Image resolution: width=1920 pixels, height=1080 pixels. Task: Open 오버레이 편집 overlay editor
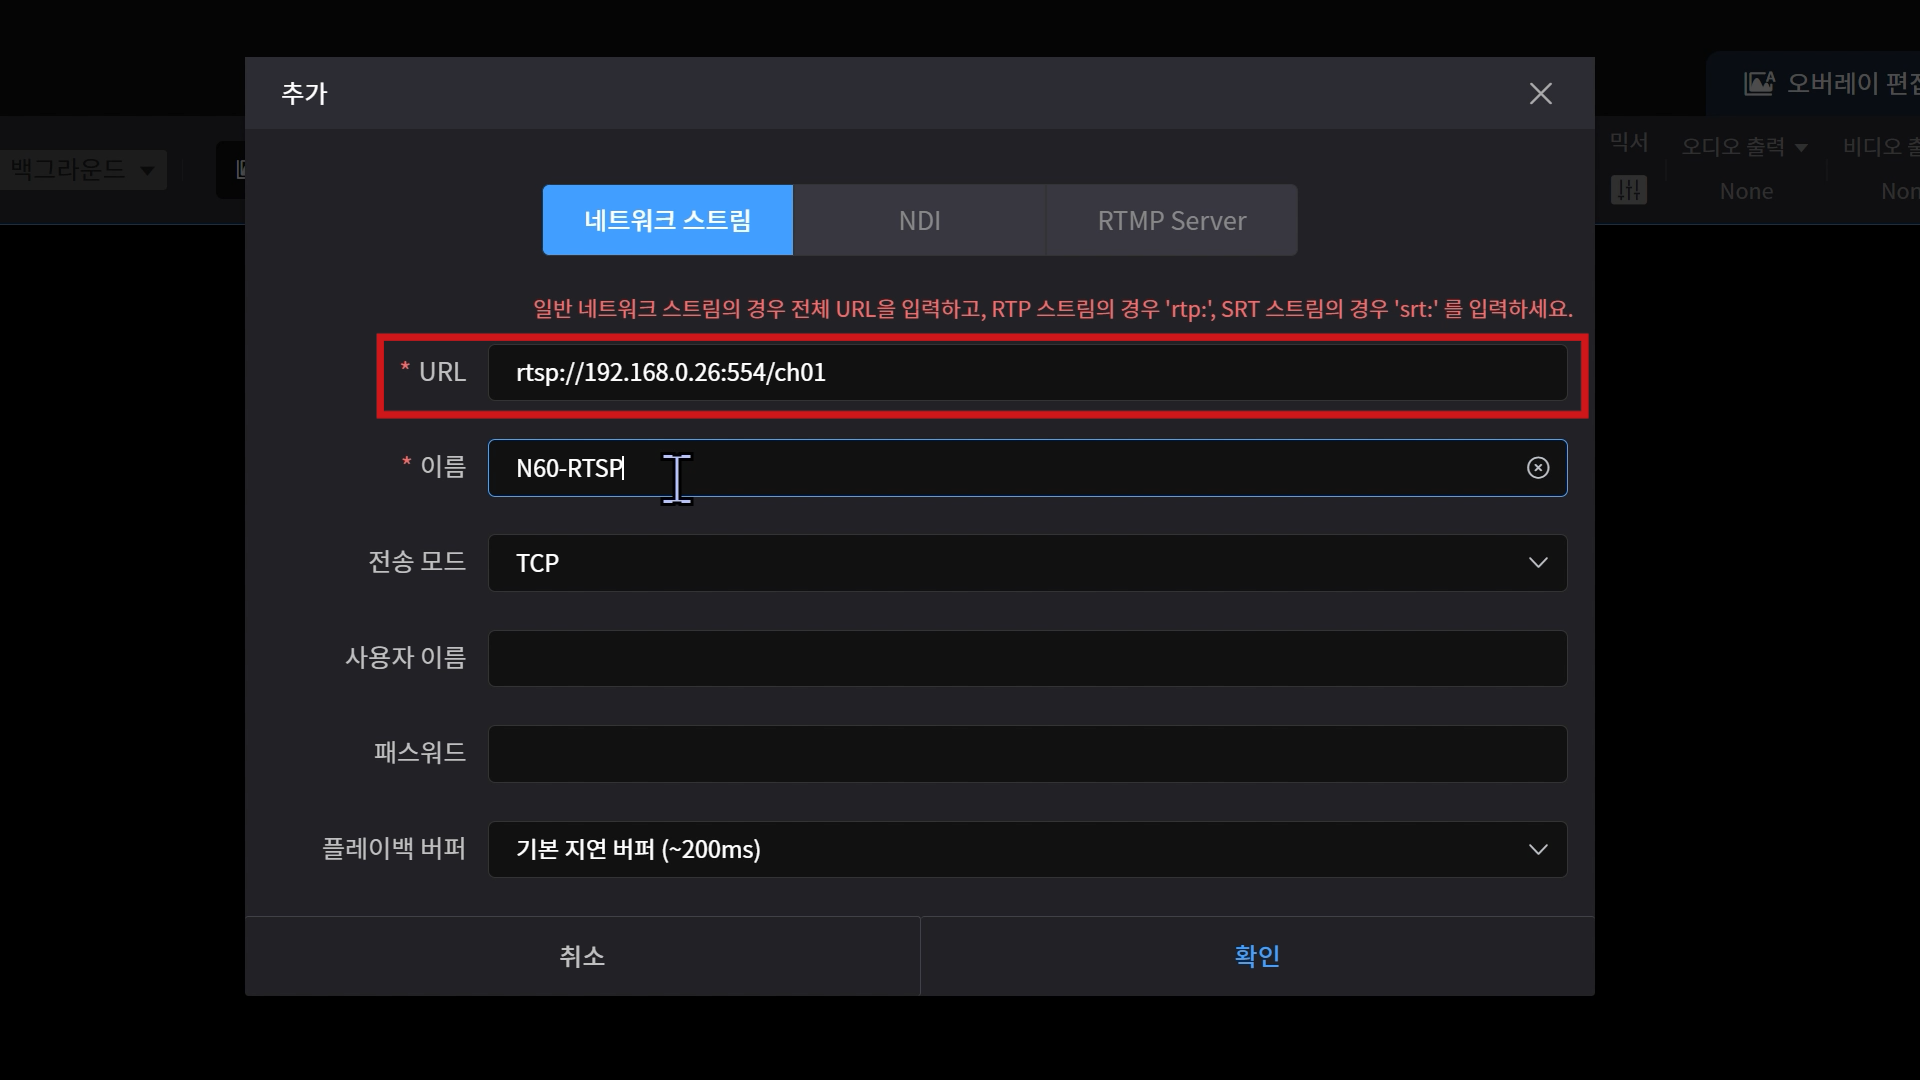pos(1830,84)
